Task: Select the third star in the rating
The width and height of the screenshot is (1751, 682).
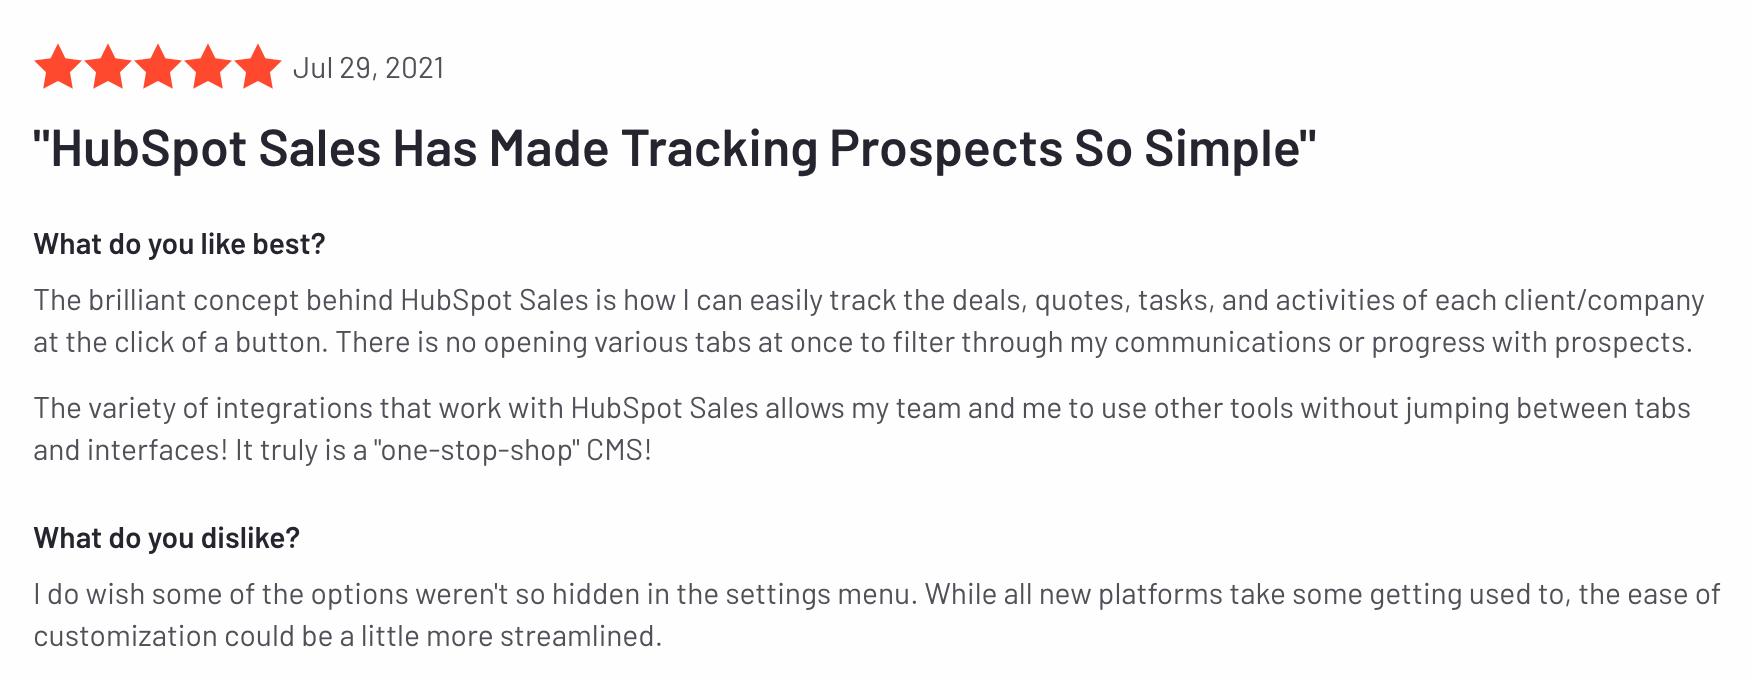Action: coord(158,67)
